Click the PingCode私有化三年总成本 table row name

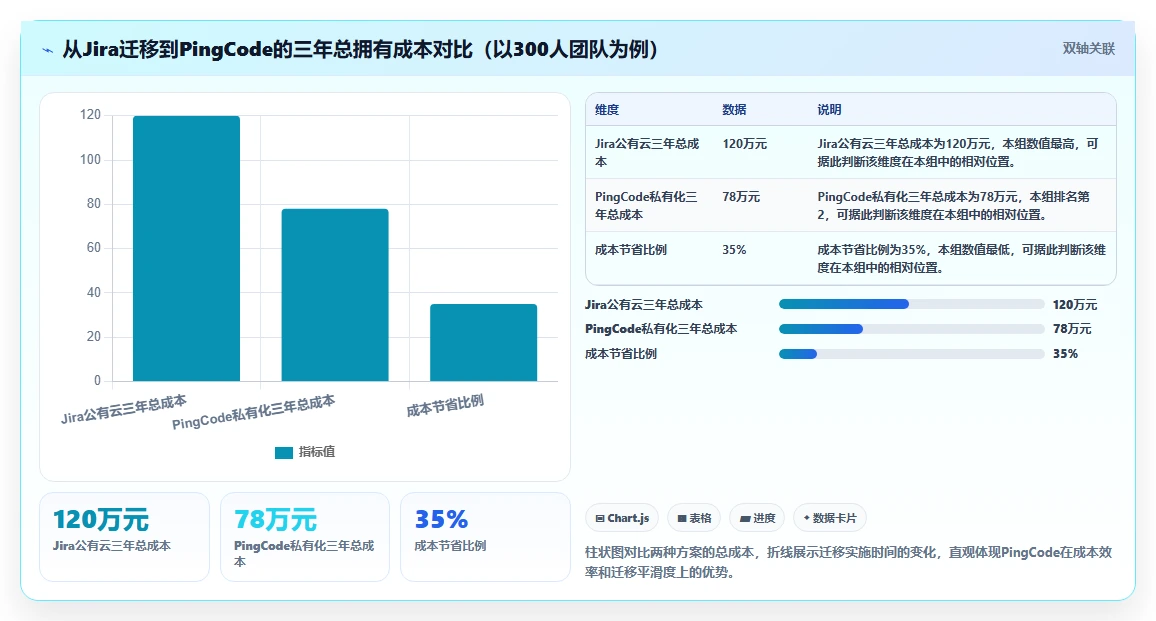click(x=646, y=206)
